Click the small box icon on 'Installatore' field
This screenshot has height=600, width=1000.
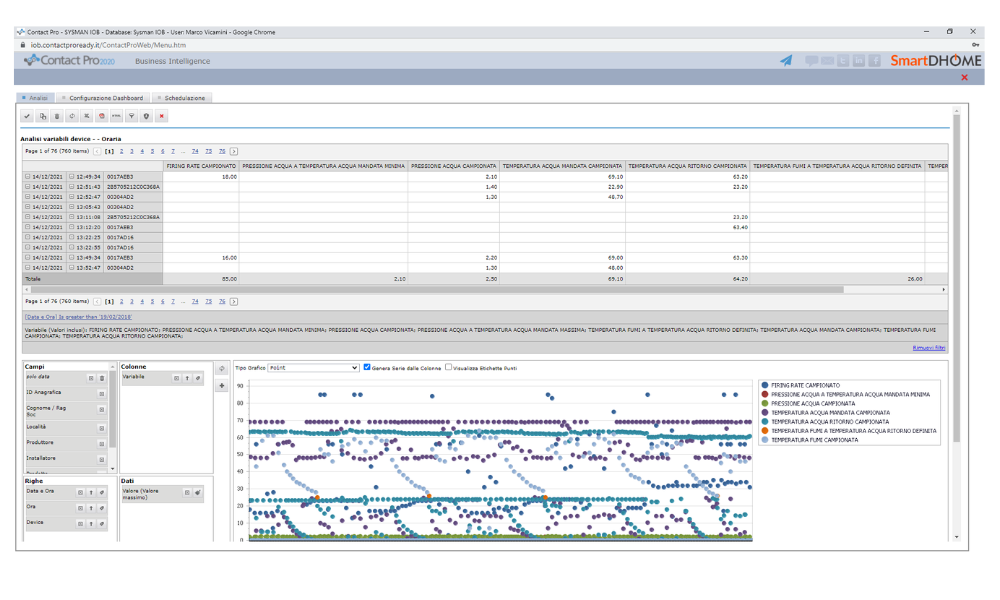tap(101, 459)
